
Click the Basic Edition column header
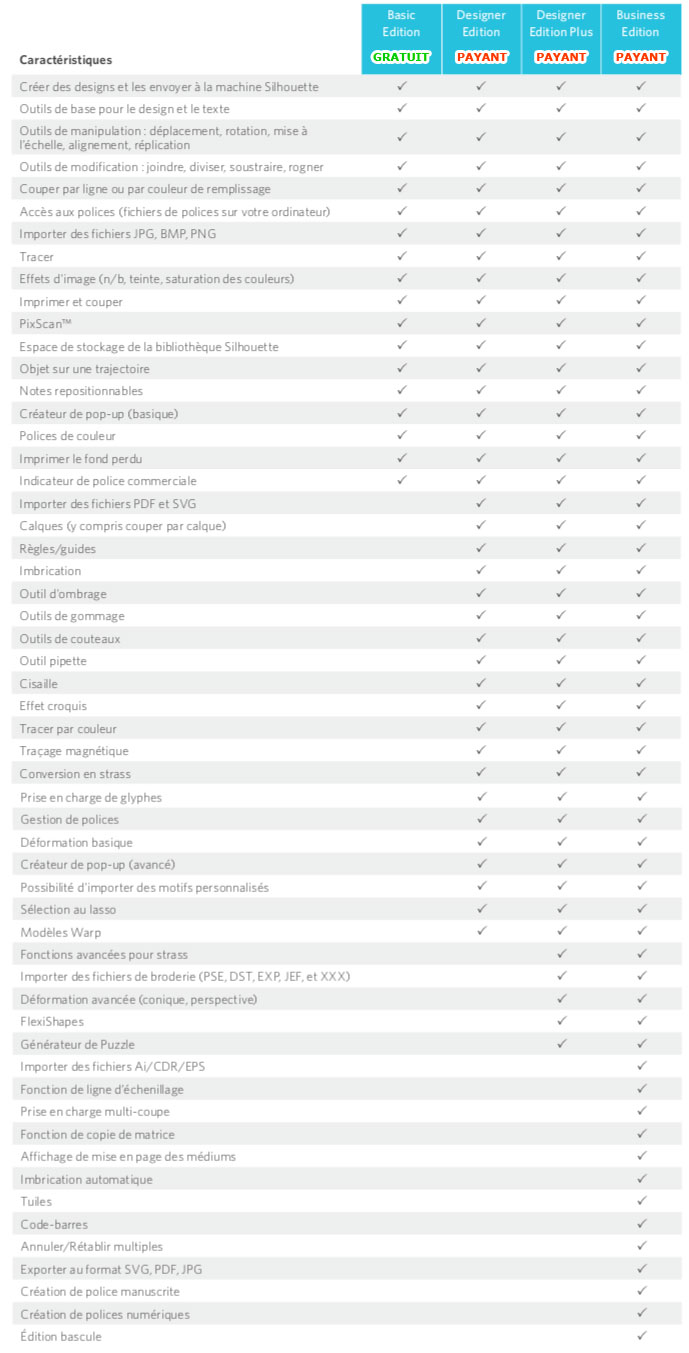coord(401,23)
